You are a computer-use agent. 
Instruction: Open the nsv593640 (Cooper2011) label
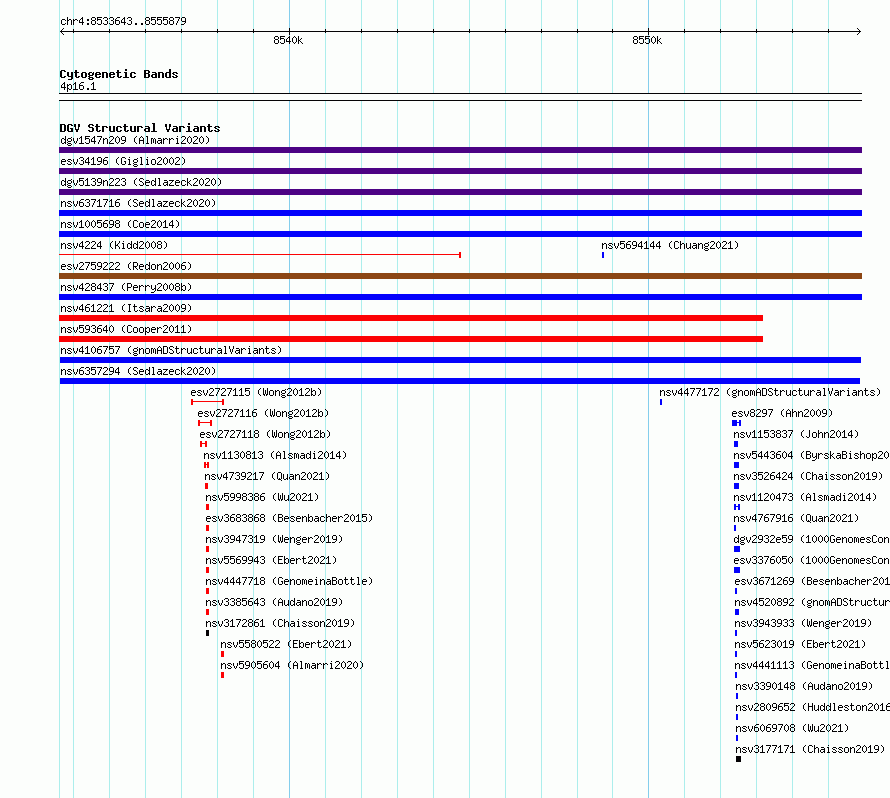(126, 329)
